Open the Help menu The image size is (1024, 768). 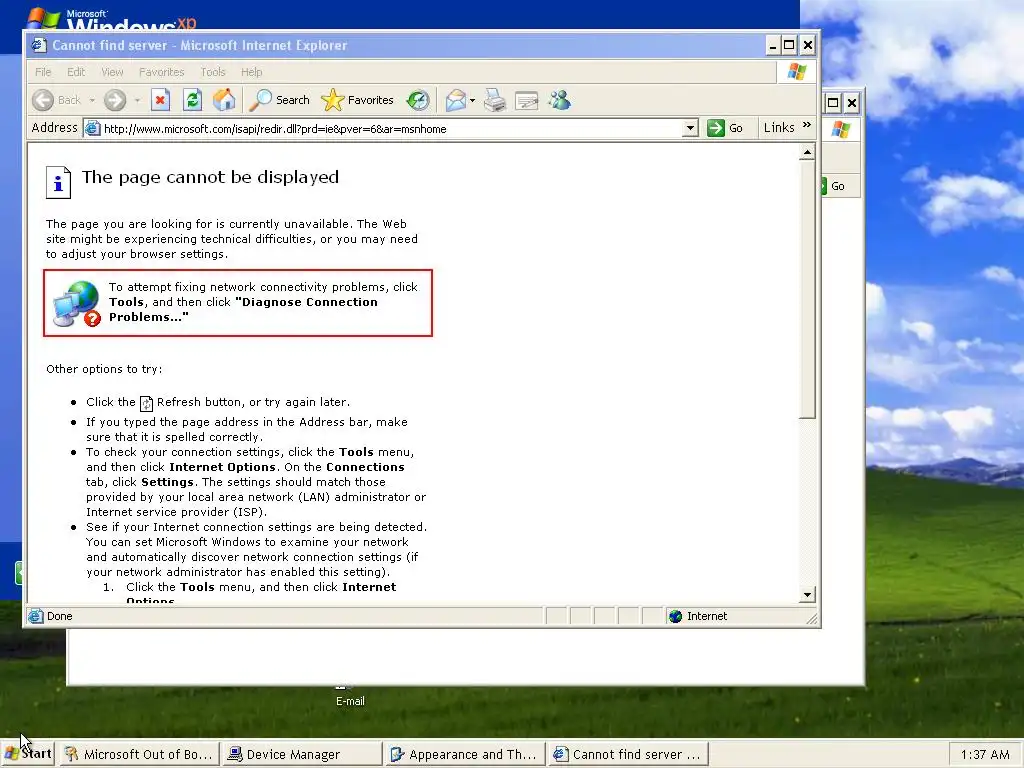[x=251, y=72]
